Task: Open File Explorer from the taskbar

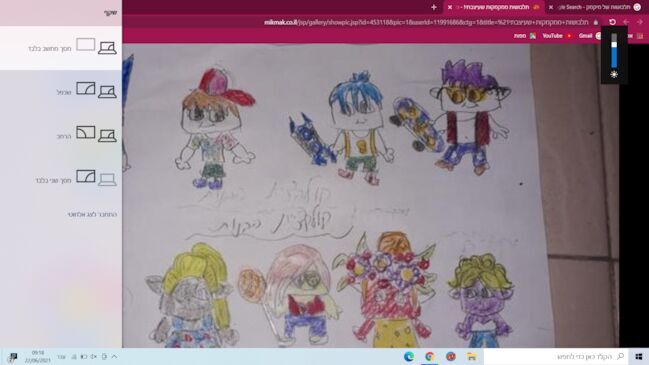Action: tap(471, 356)
